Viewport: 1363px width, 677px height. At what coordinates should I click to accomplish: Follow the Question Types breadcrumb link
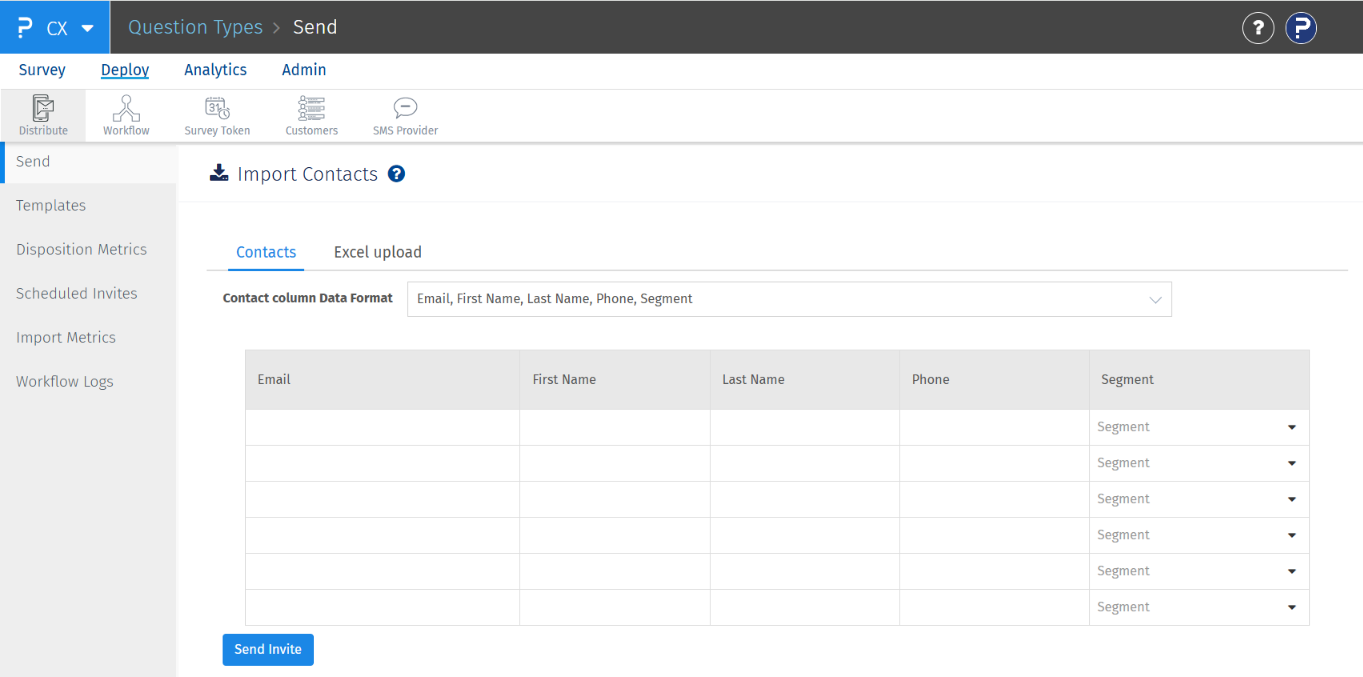click(195, 28)
